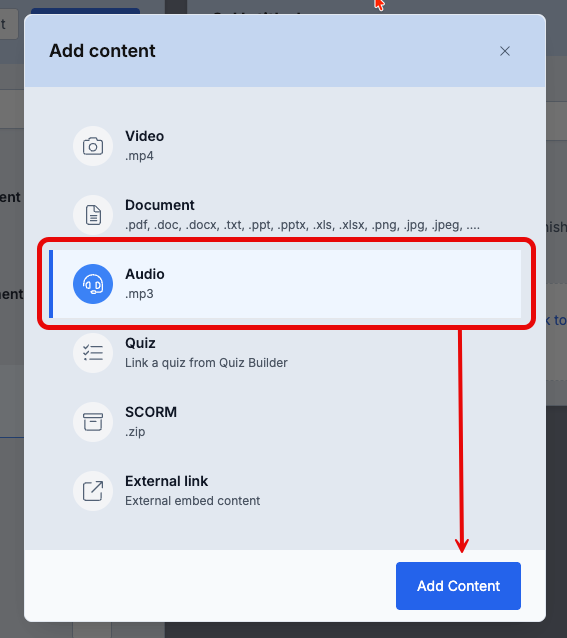Click the .mp3 format subtitle

[139, 294]
